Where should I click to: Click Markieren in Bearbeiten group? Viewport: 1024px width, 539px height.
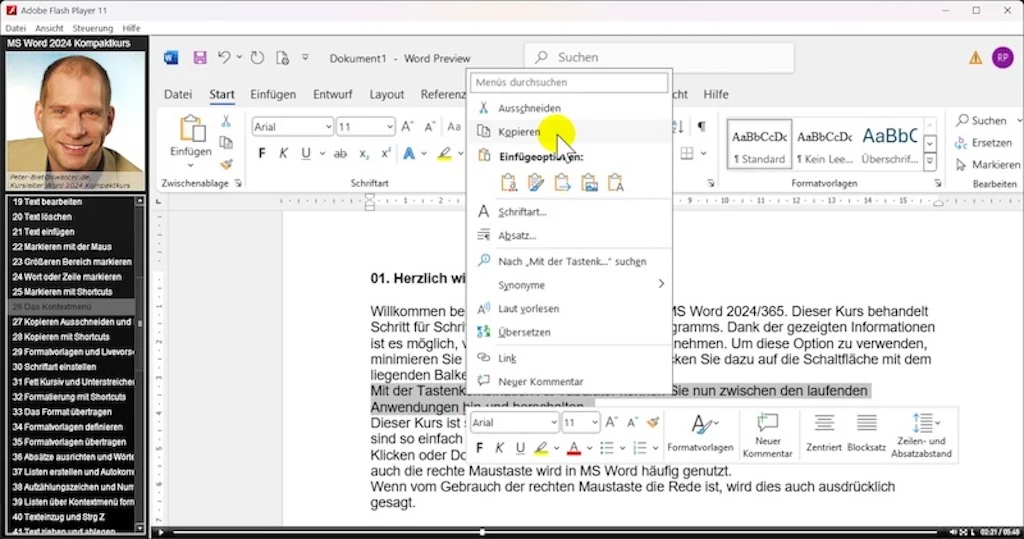[x=987, y=165]
